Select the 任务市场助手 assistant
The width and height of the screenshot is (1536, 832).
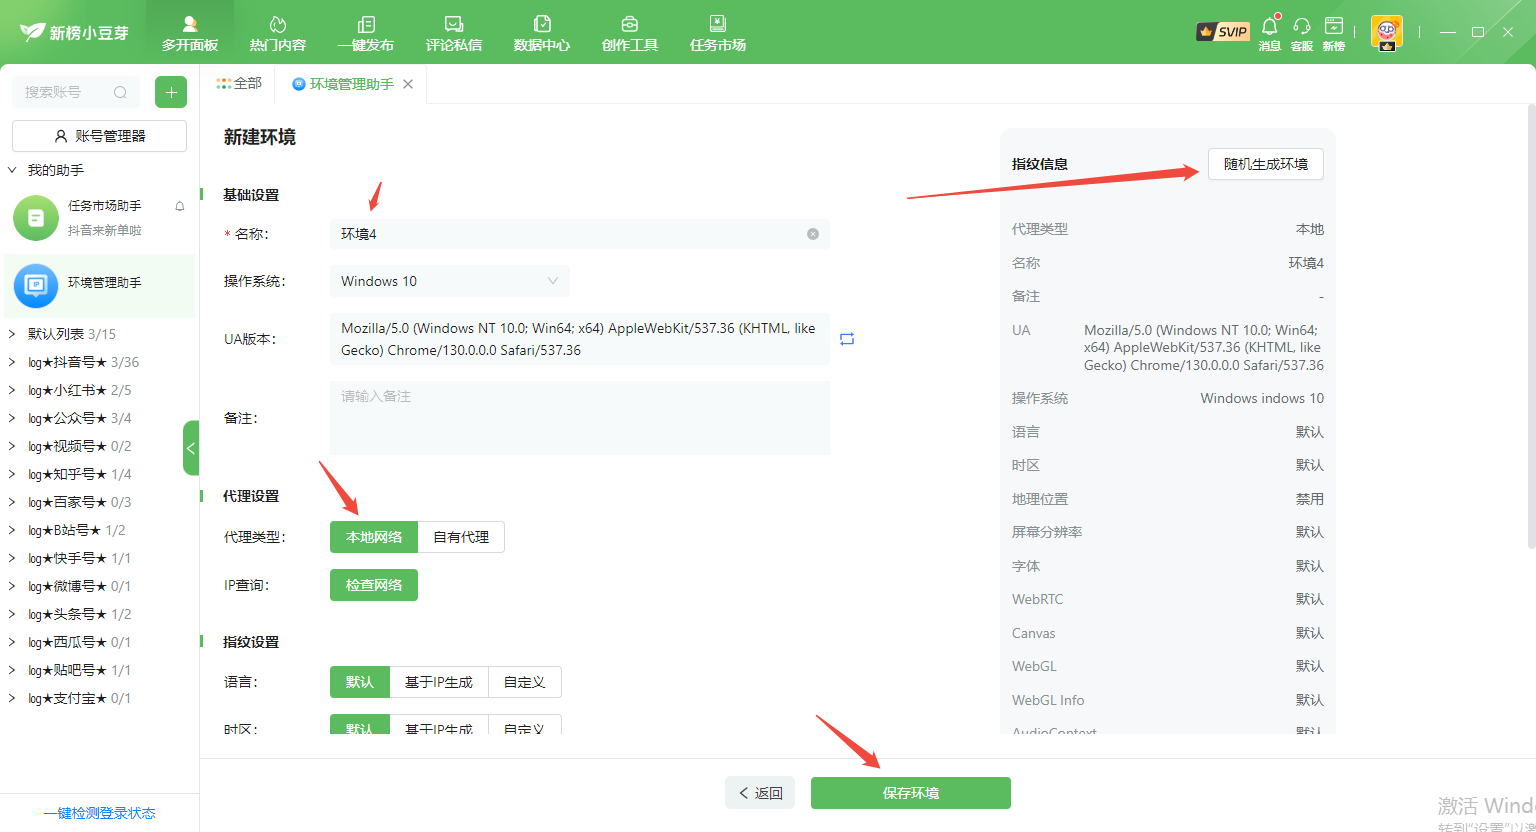[x=100, y=218]
